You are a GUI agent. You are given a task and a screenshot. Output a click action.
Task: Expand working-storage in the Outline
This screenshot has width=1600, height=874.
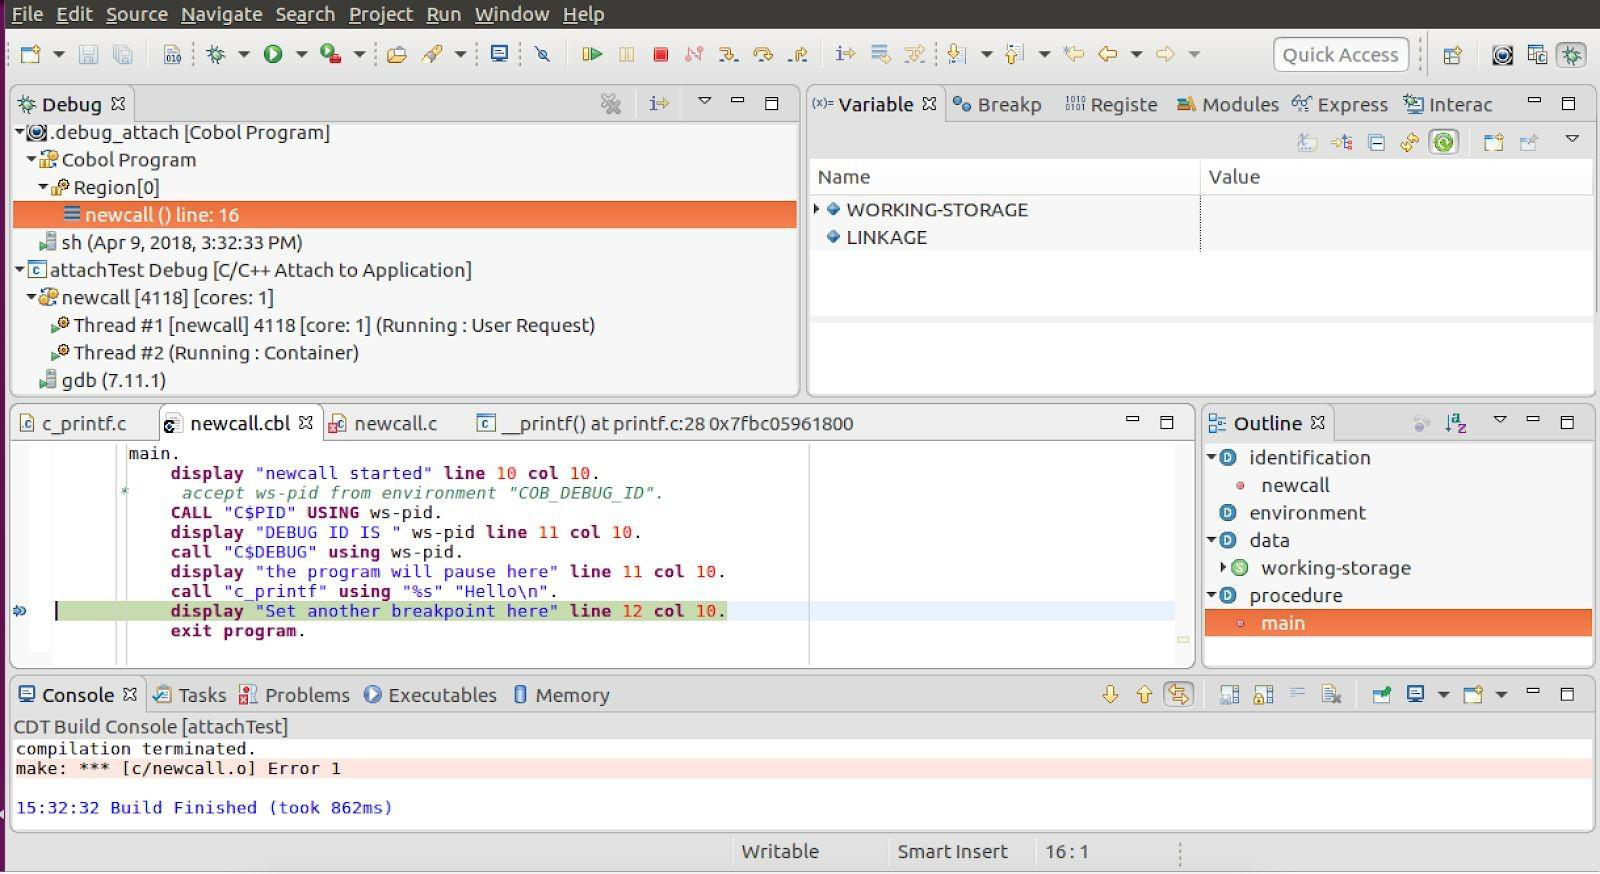point(1223,568)
